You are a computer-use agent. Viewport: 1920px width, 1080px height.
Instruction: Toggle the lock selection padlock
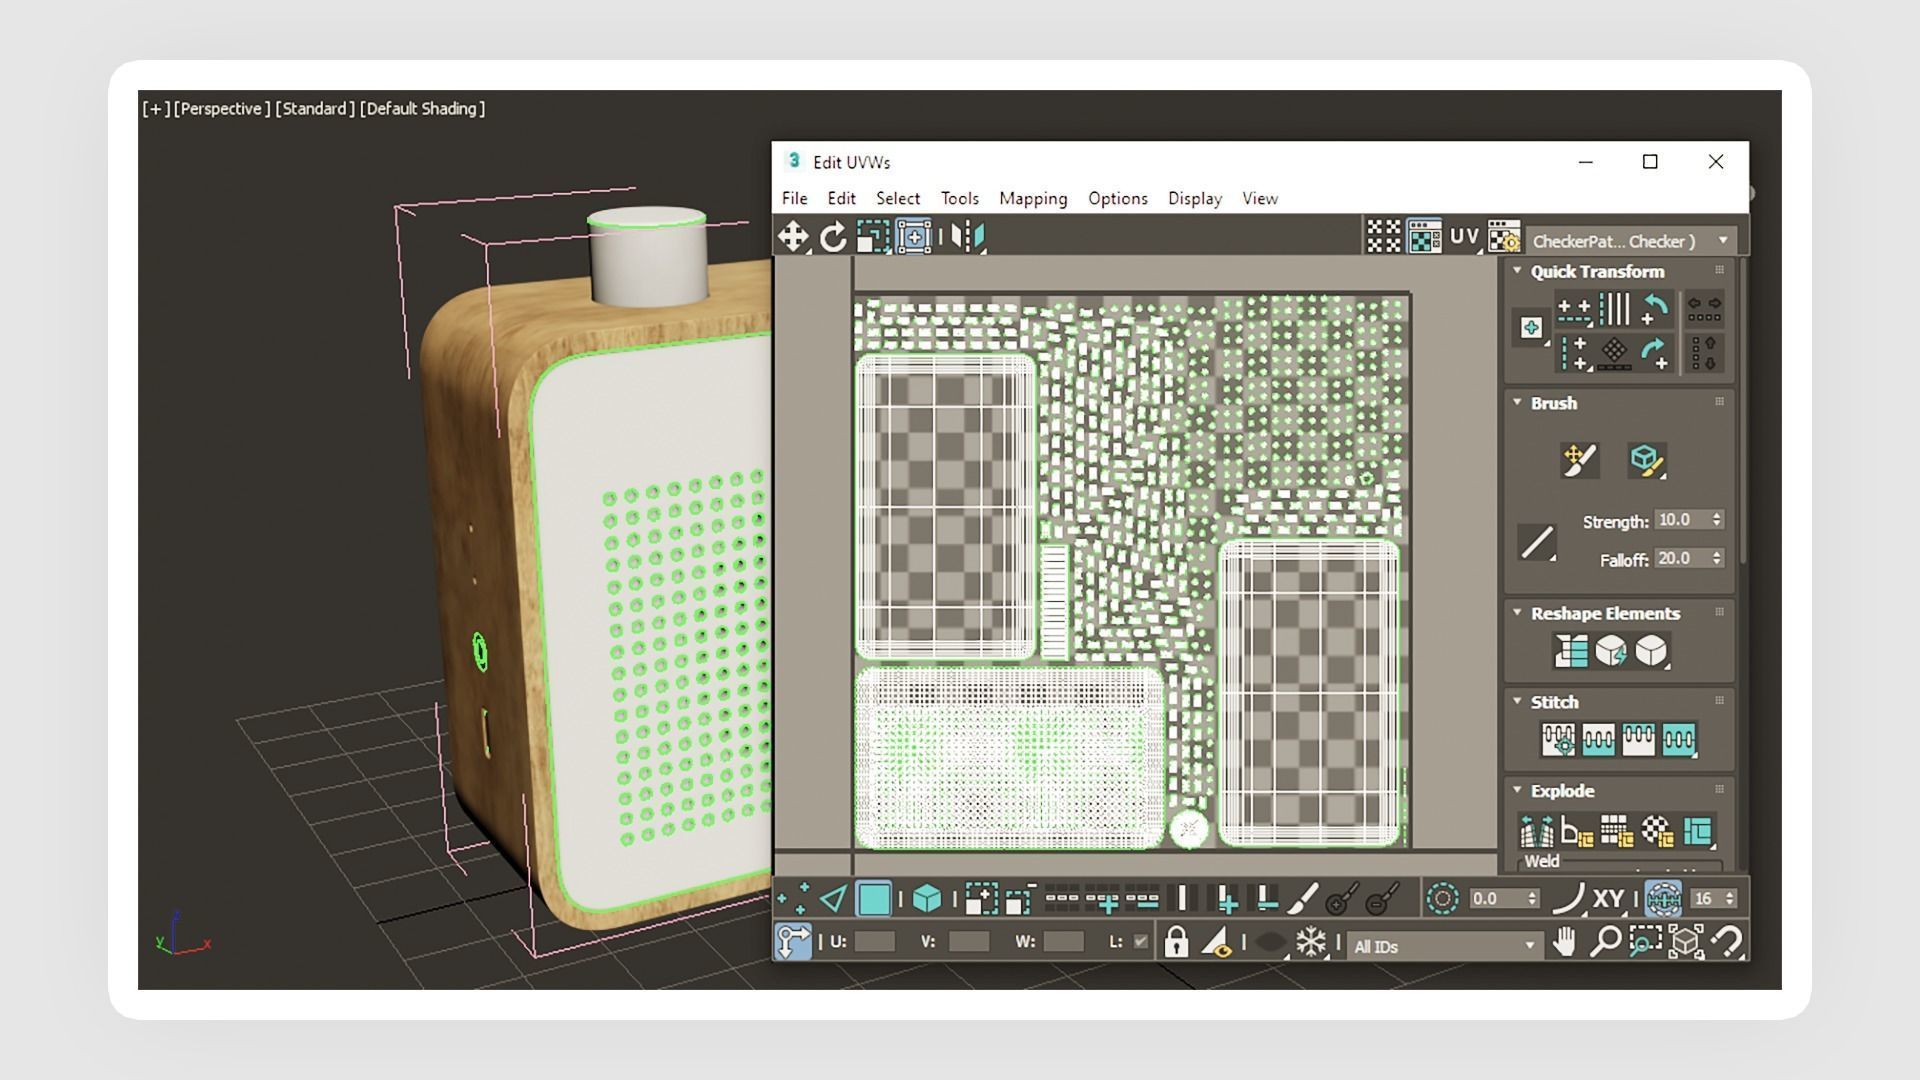(x=1176, y=942)
